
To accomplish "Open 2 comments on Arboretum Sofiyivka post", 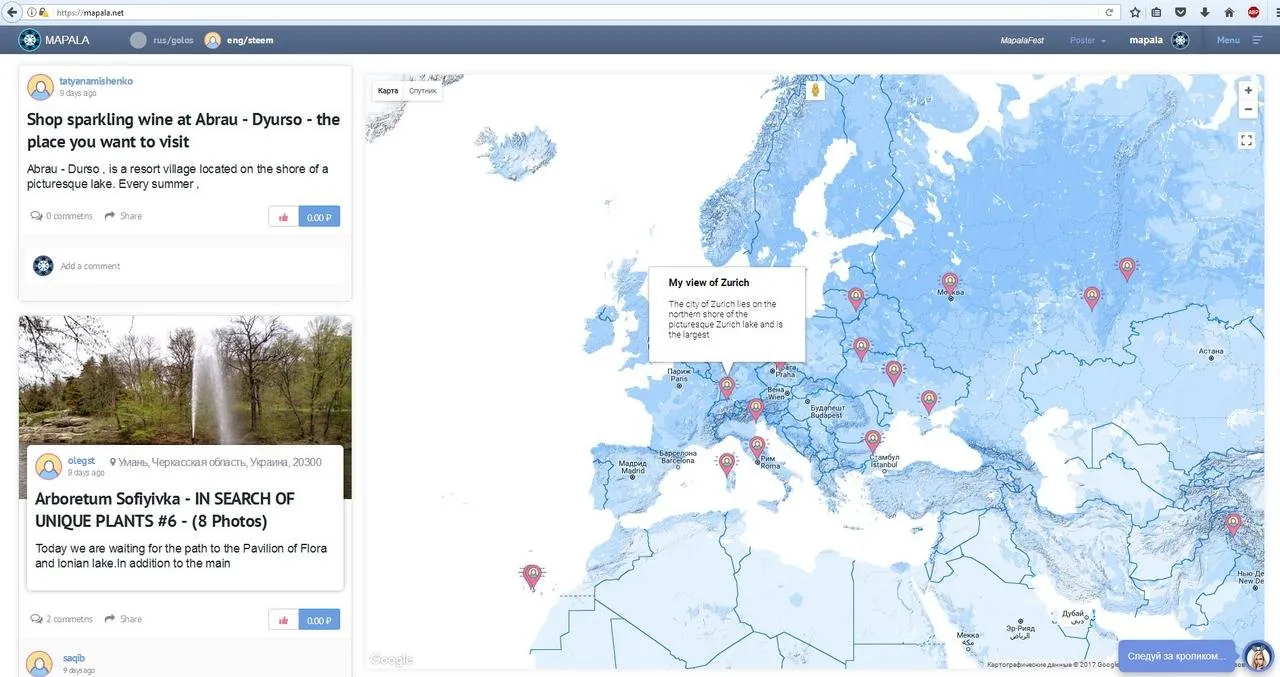I will 62,619.
